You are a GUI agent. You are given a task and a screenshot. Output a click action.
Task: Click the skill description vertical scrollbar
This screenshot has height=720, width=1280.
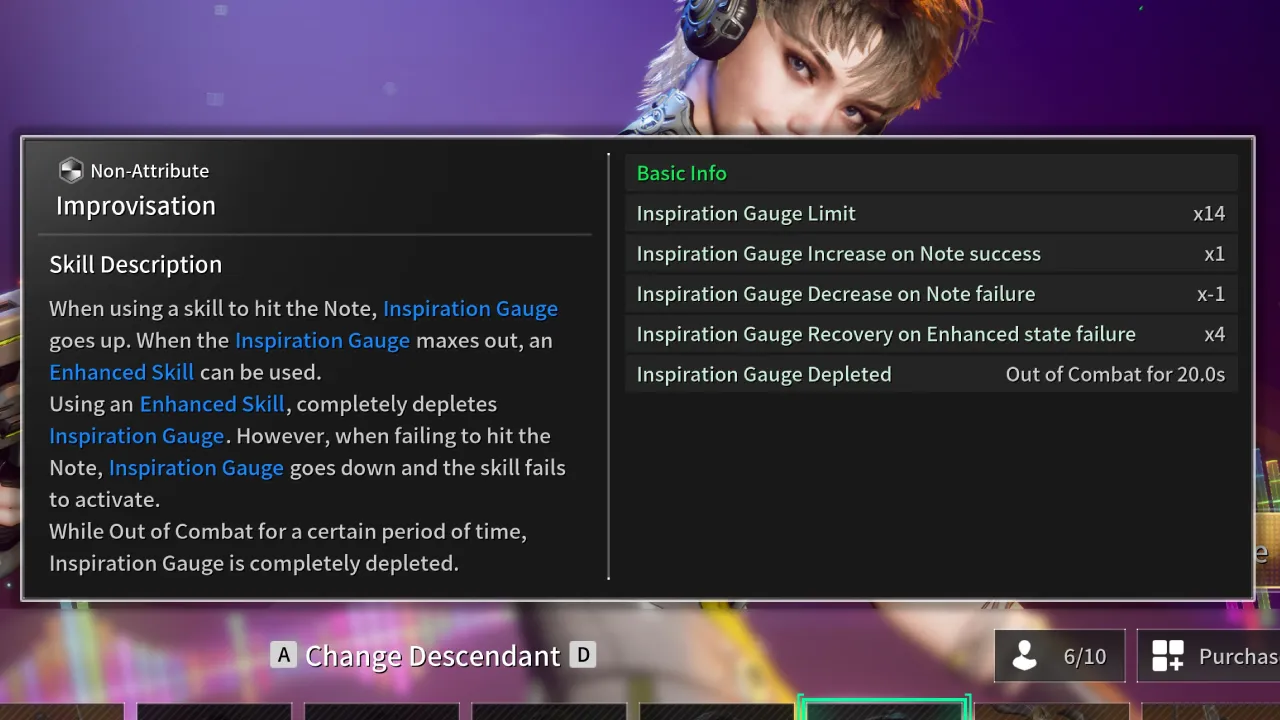coord(608,366)
